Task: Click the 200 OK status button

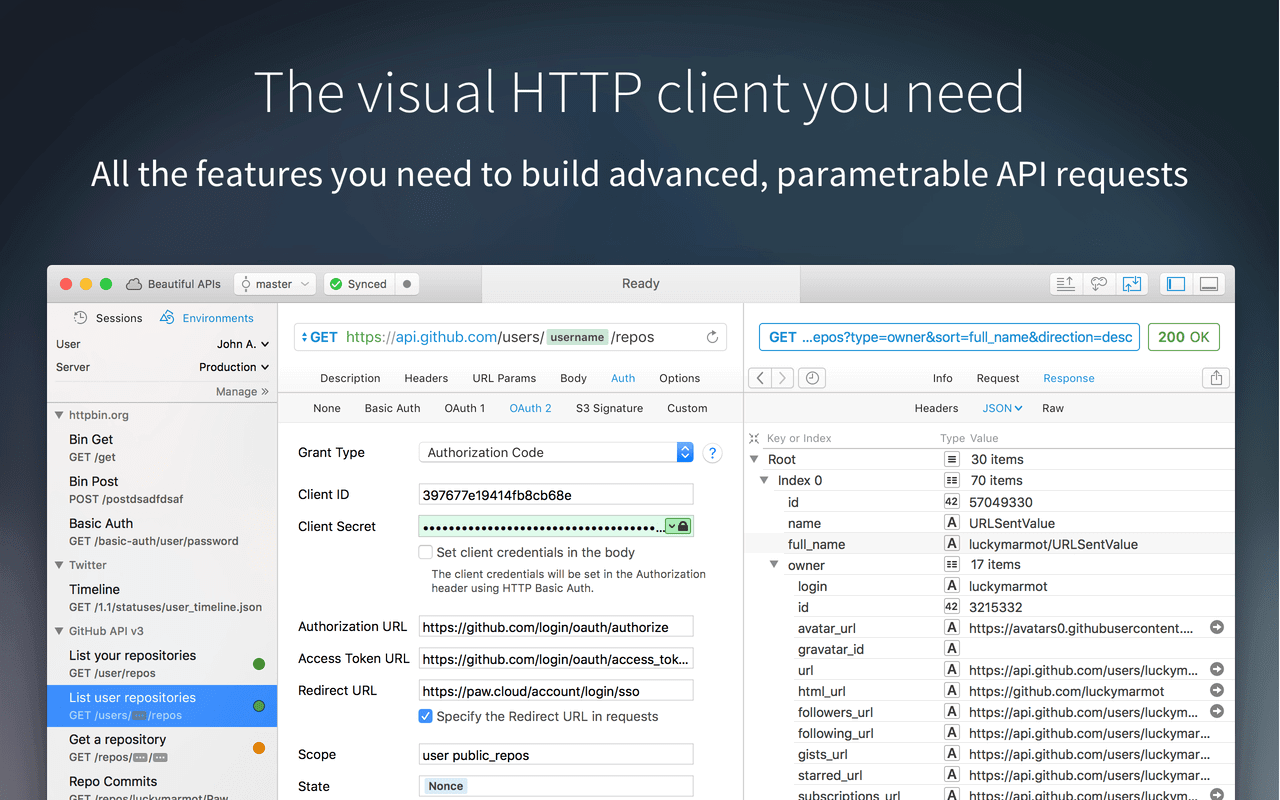Action: coord(1183,337)
